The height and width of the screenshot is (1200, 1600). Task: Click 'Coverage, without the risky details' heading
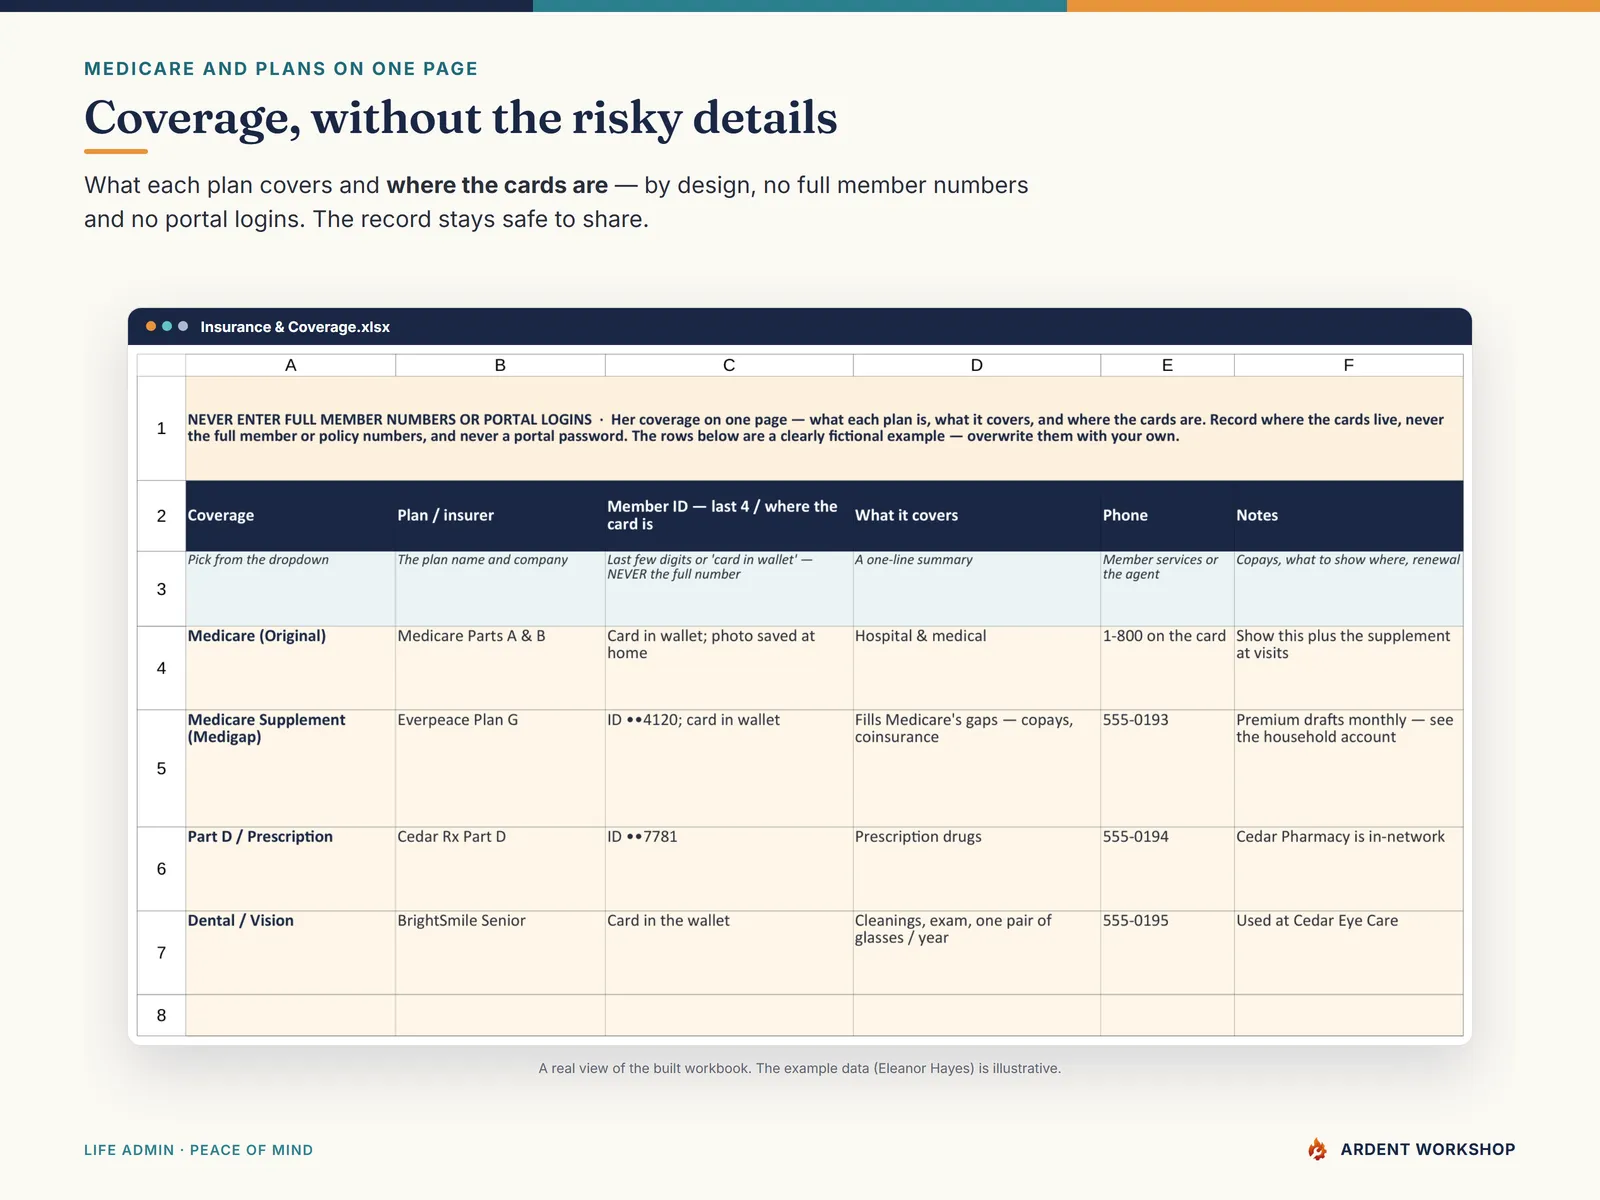[461, 118]
